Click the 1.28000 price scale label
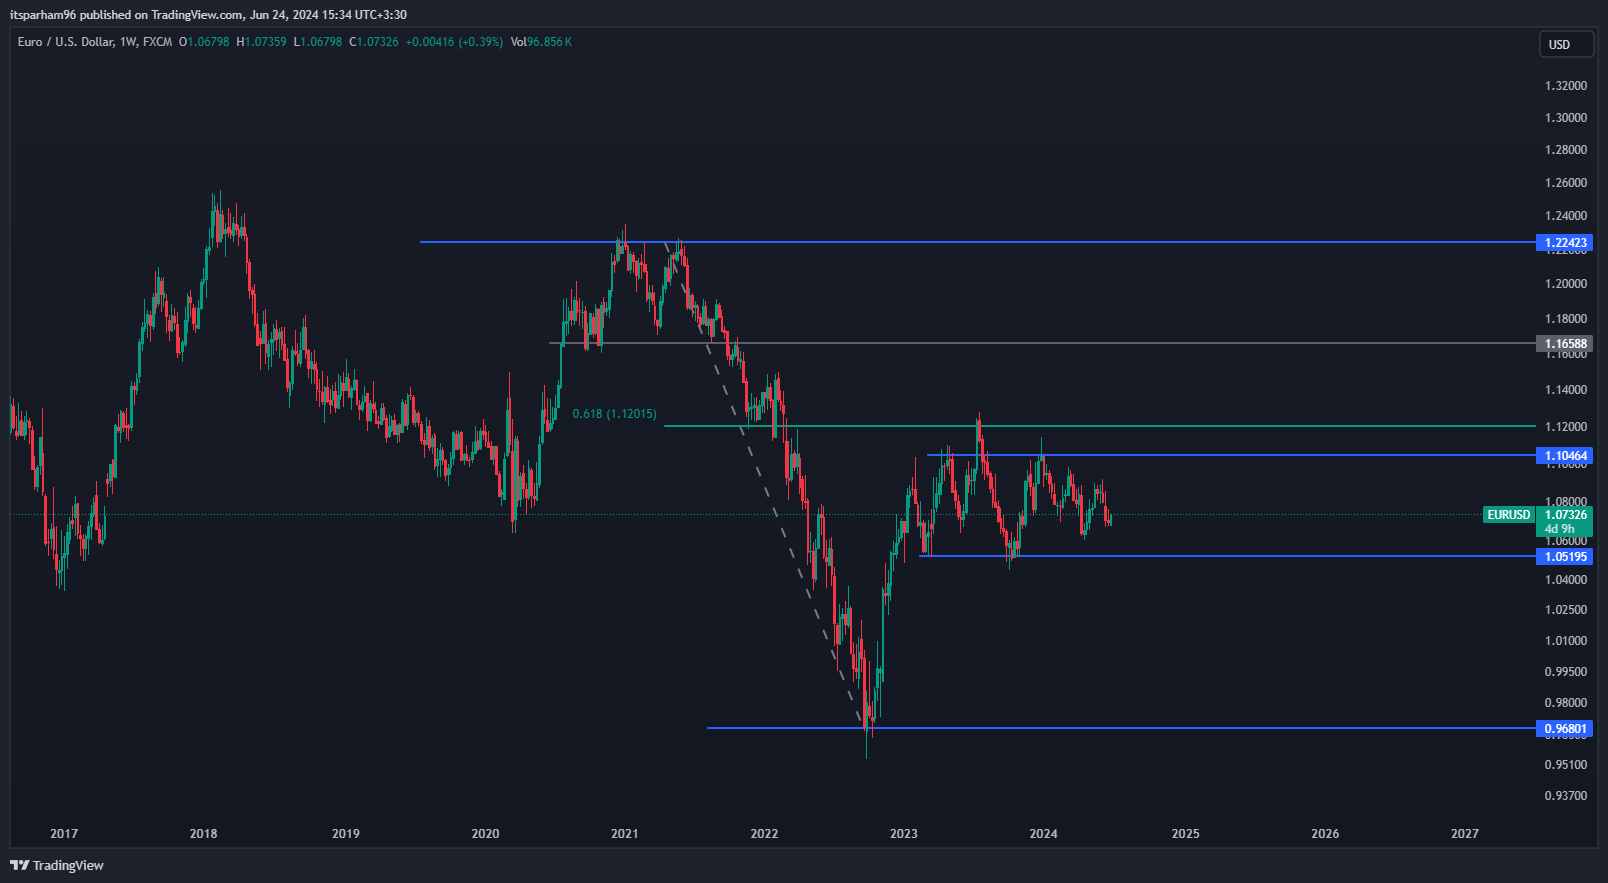The image size is (1608, 883). click(1566, 150)
